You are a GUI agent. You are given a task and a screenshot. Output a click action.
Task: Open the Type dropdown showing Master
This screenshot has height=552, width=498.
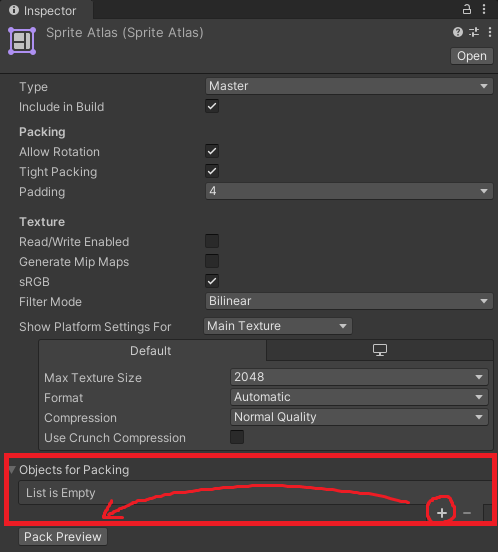click(349, 86)
